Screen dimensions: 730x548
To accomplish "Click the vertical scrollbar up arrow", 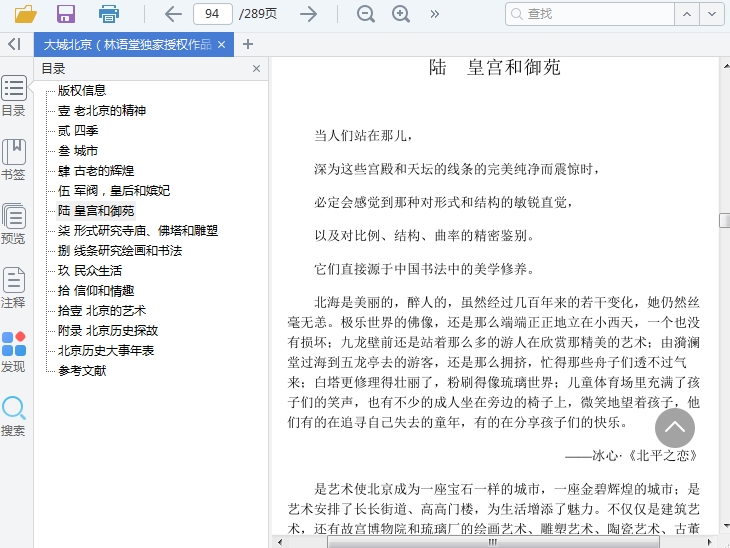I will 725,67.
